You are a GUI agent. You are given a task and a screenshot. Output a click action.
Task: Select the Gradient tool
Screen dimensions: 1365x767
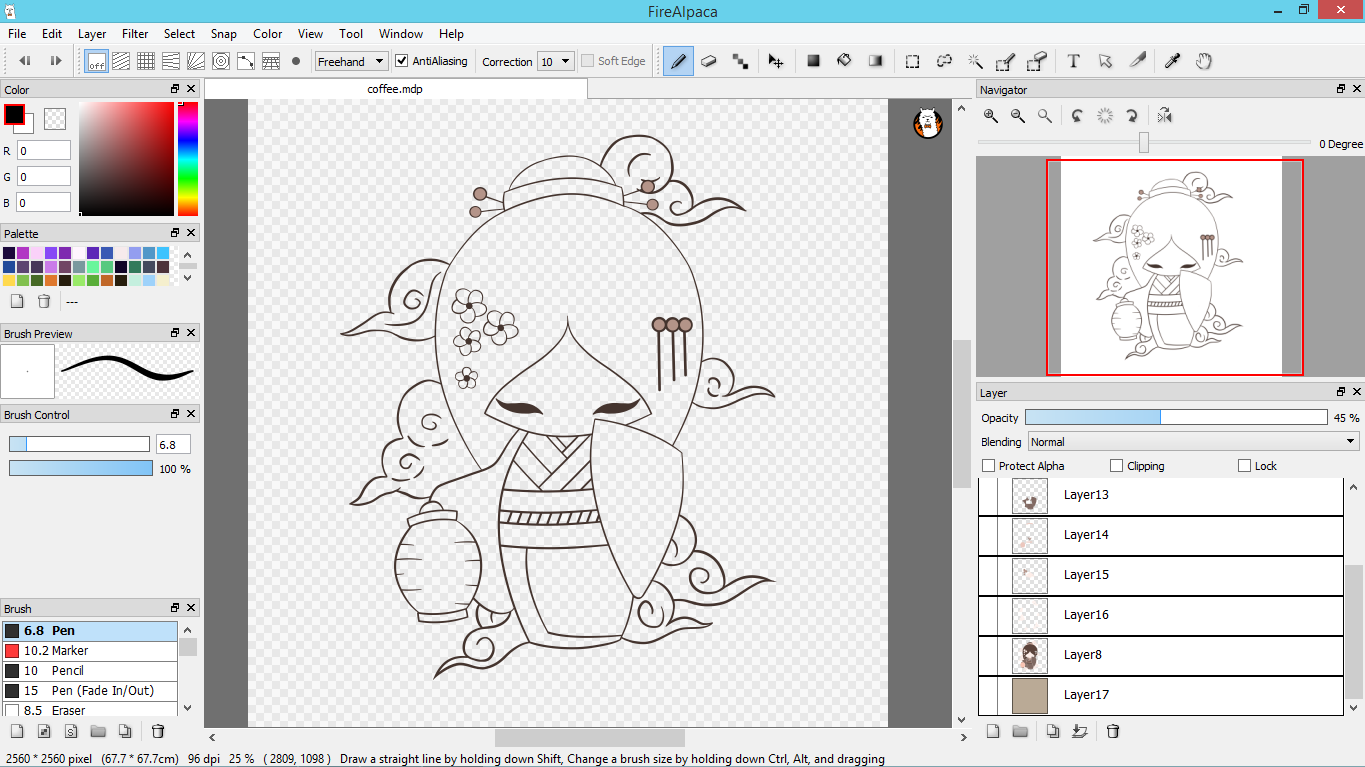click(x=876, y=61)
